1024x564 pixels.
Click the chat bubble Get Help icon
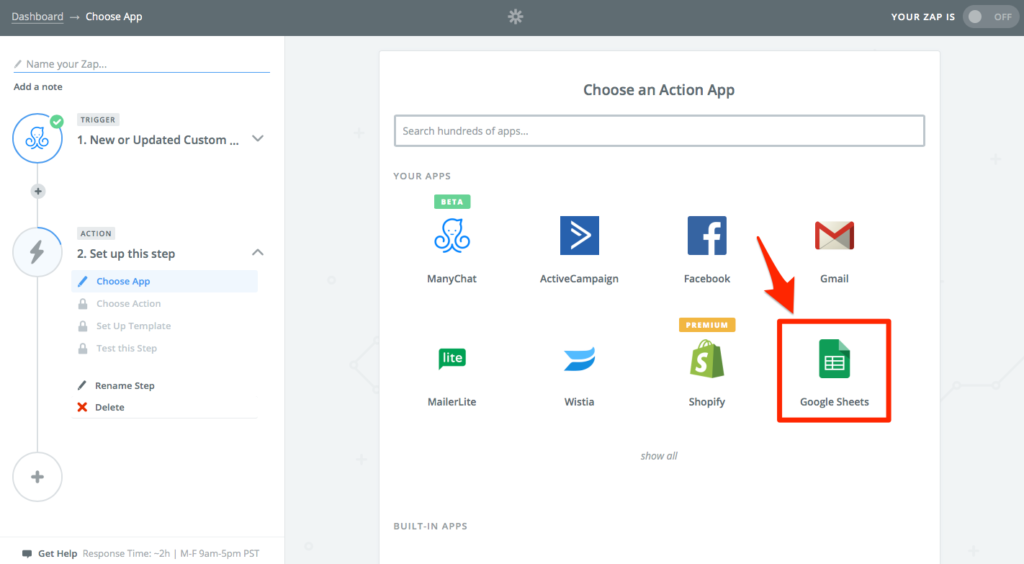tap(27, 554)
